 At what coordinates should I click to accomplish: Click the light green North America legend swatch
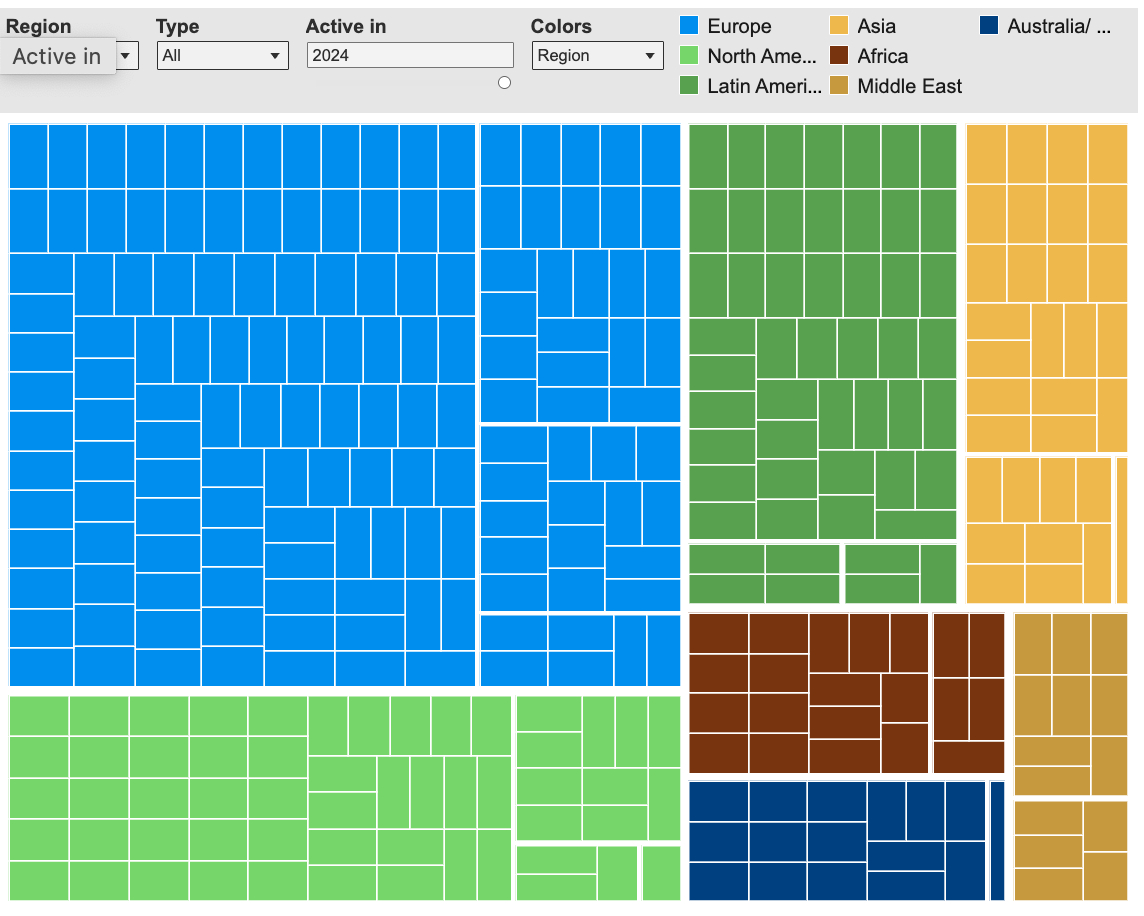coord(689,56)
